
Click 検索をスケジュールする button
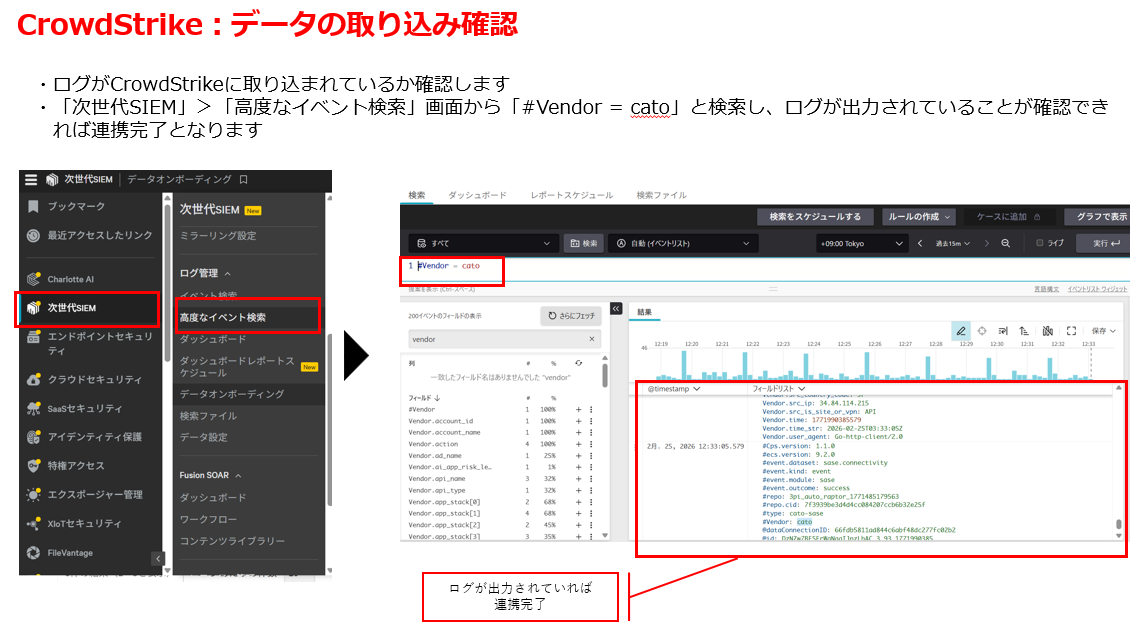coord(815,216)
